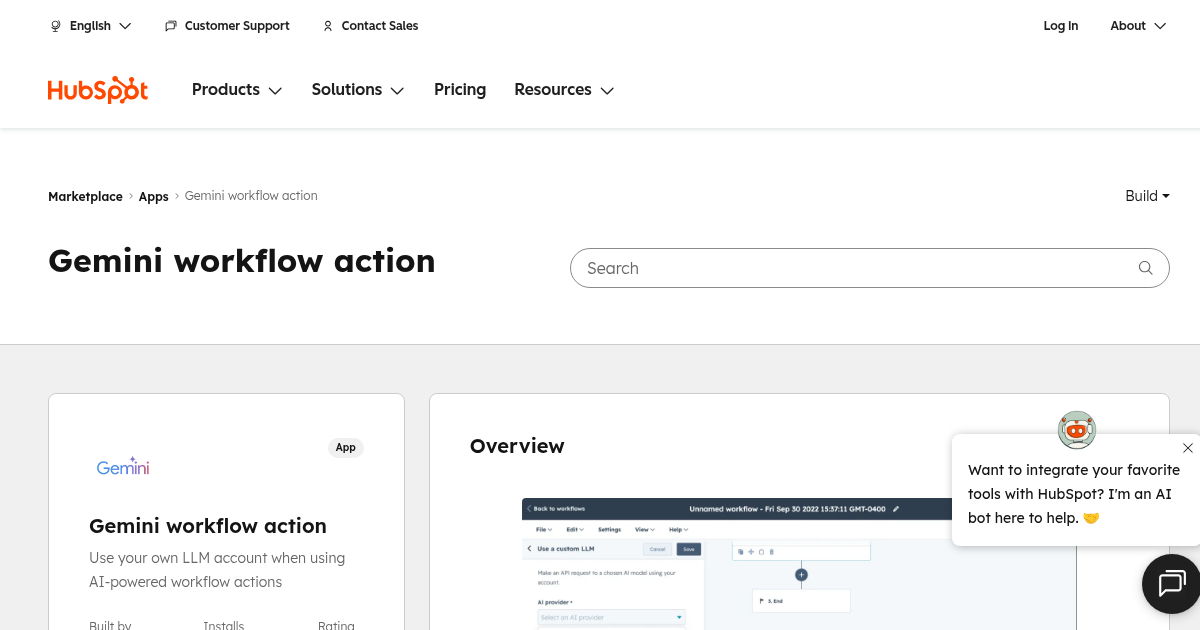Click the Installs label
This screenshot has height=630, width=1200.
click(x=224, y=625)
